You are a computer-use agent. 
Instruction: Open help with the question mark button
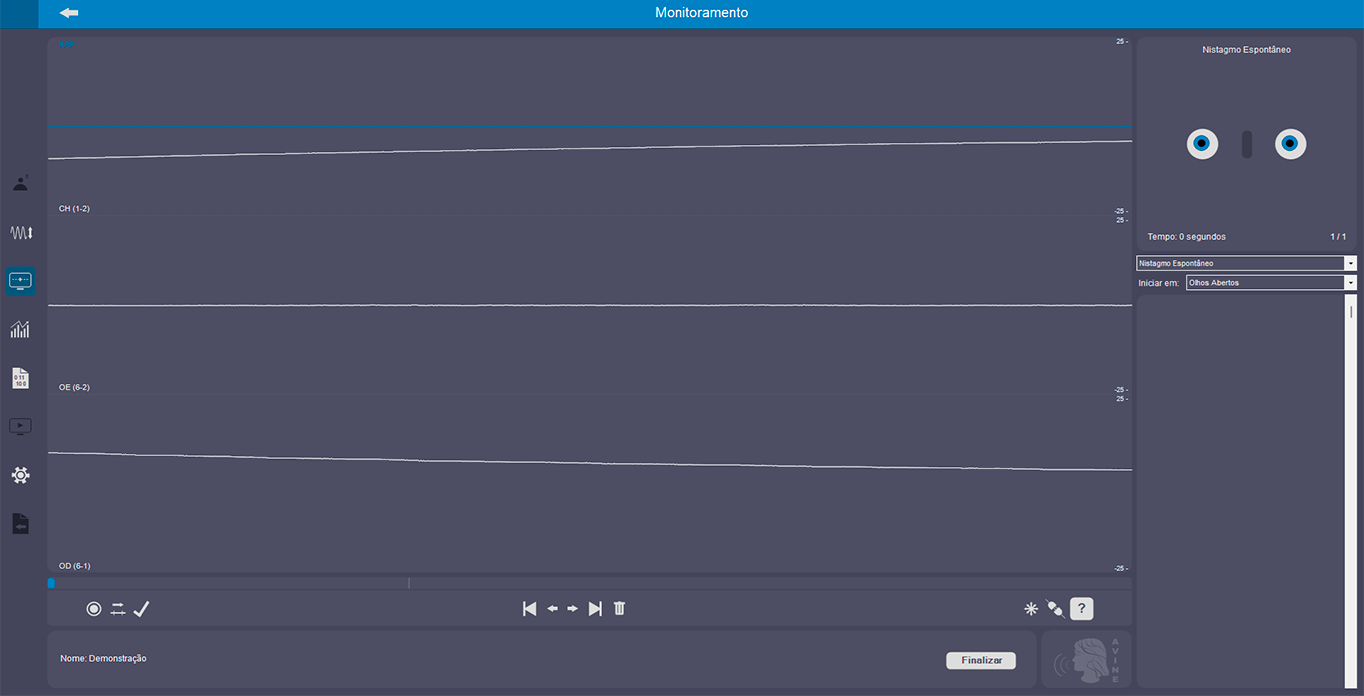tap(1081, 609)
